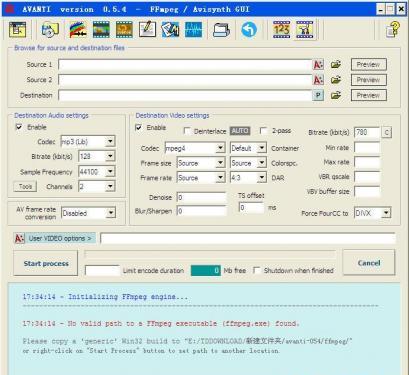Open audio Bitrate 128 dropdown

pyautogui.click(x=110, y=156)
